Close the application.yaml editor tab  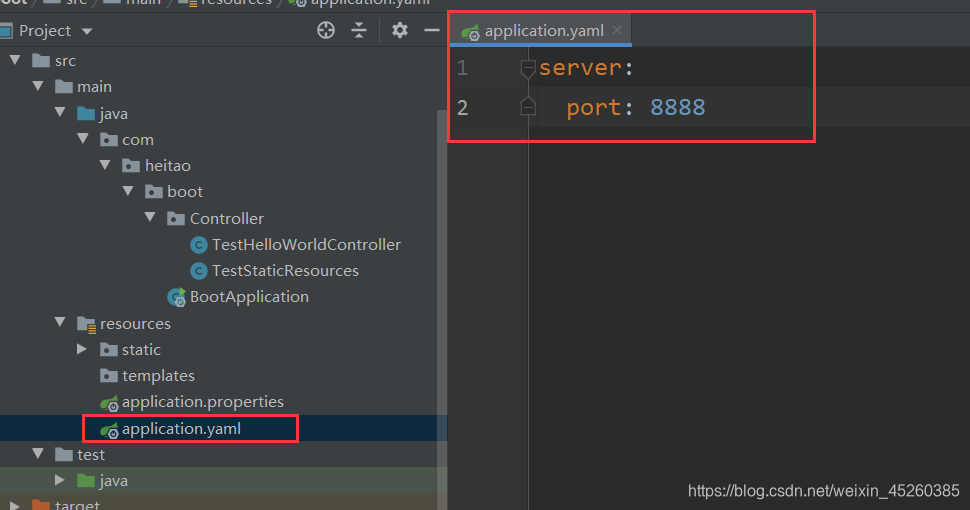(617, 30)
